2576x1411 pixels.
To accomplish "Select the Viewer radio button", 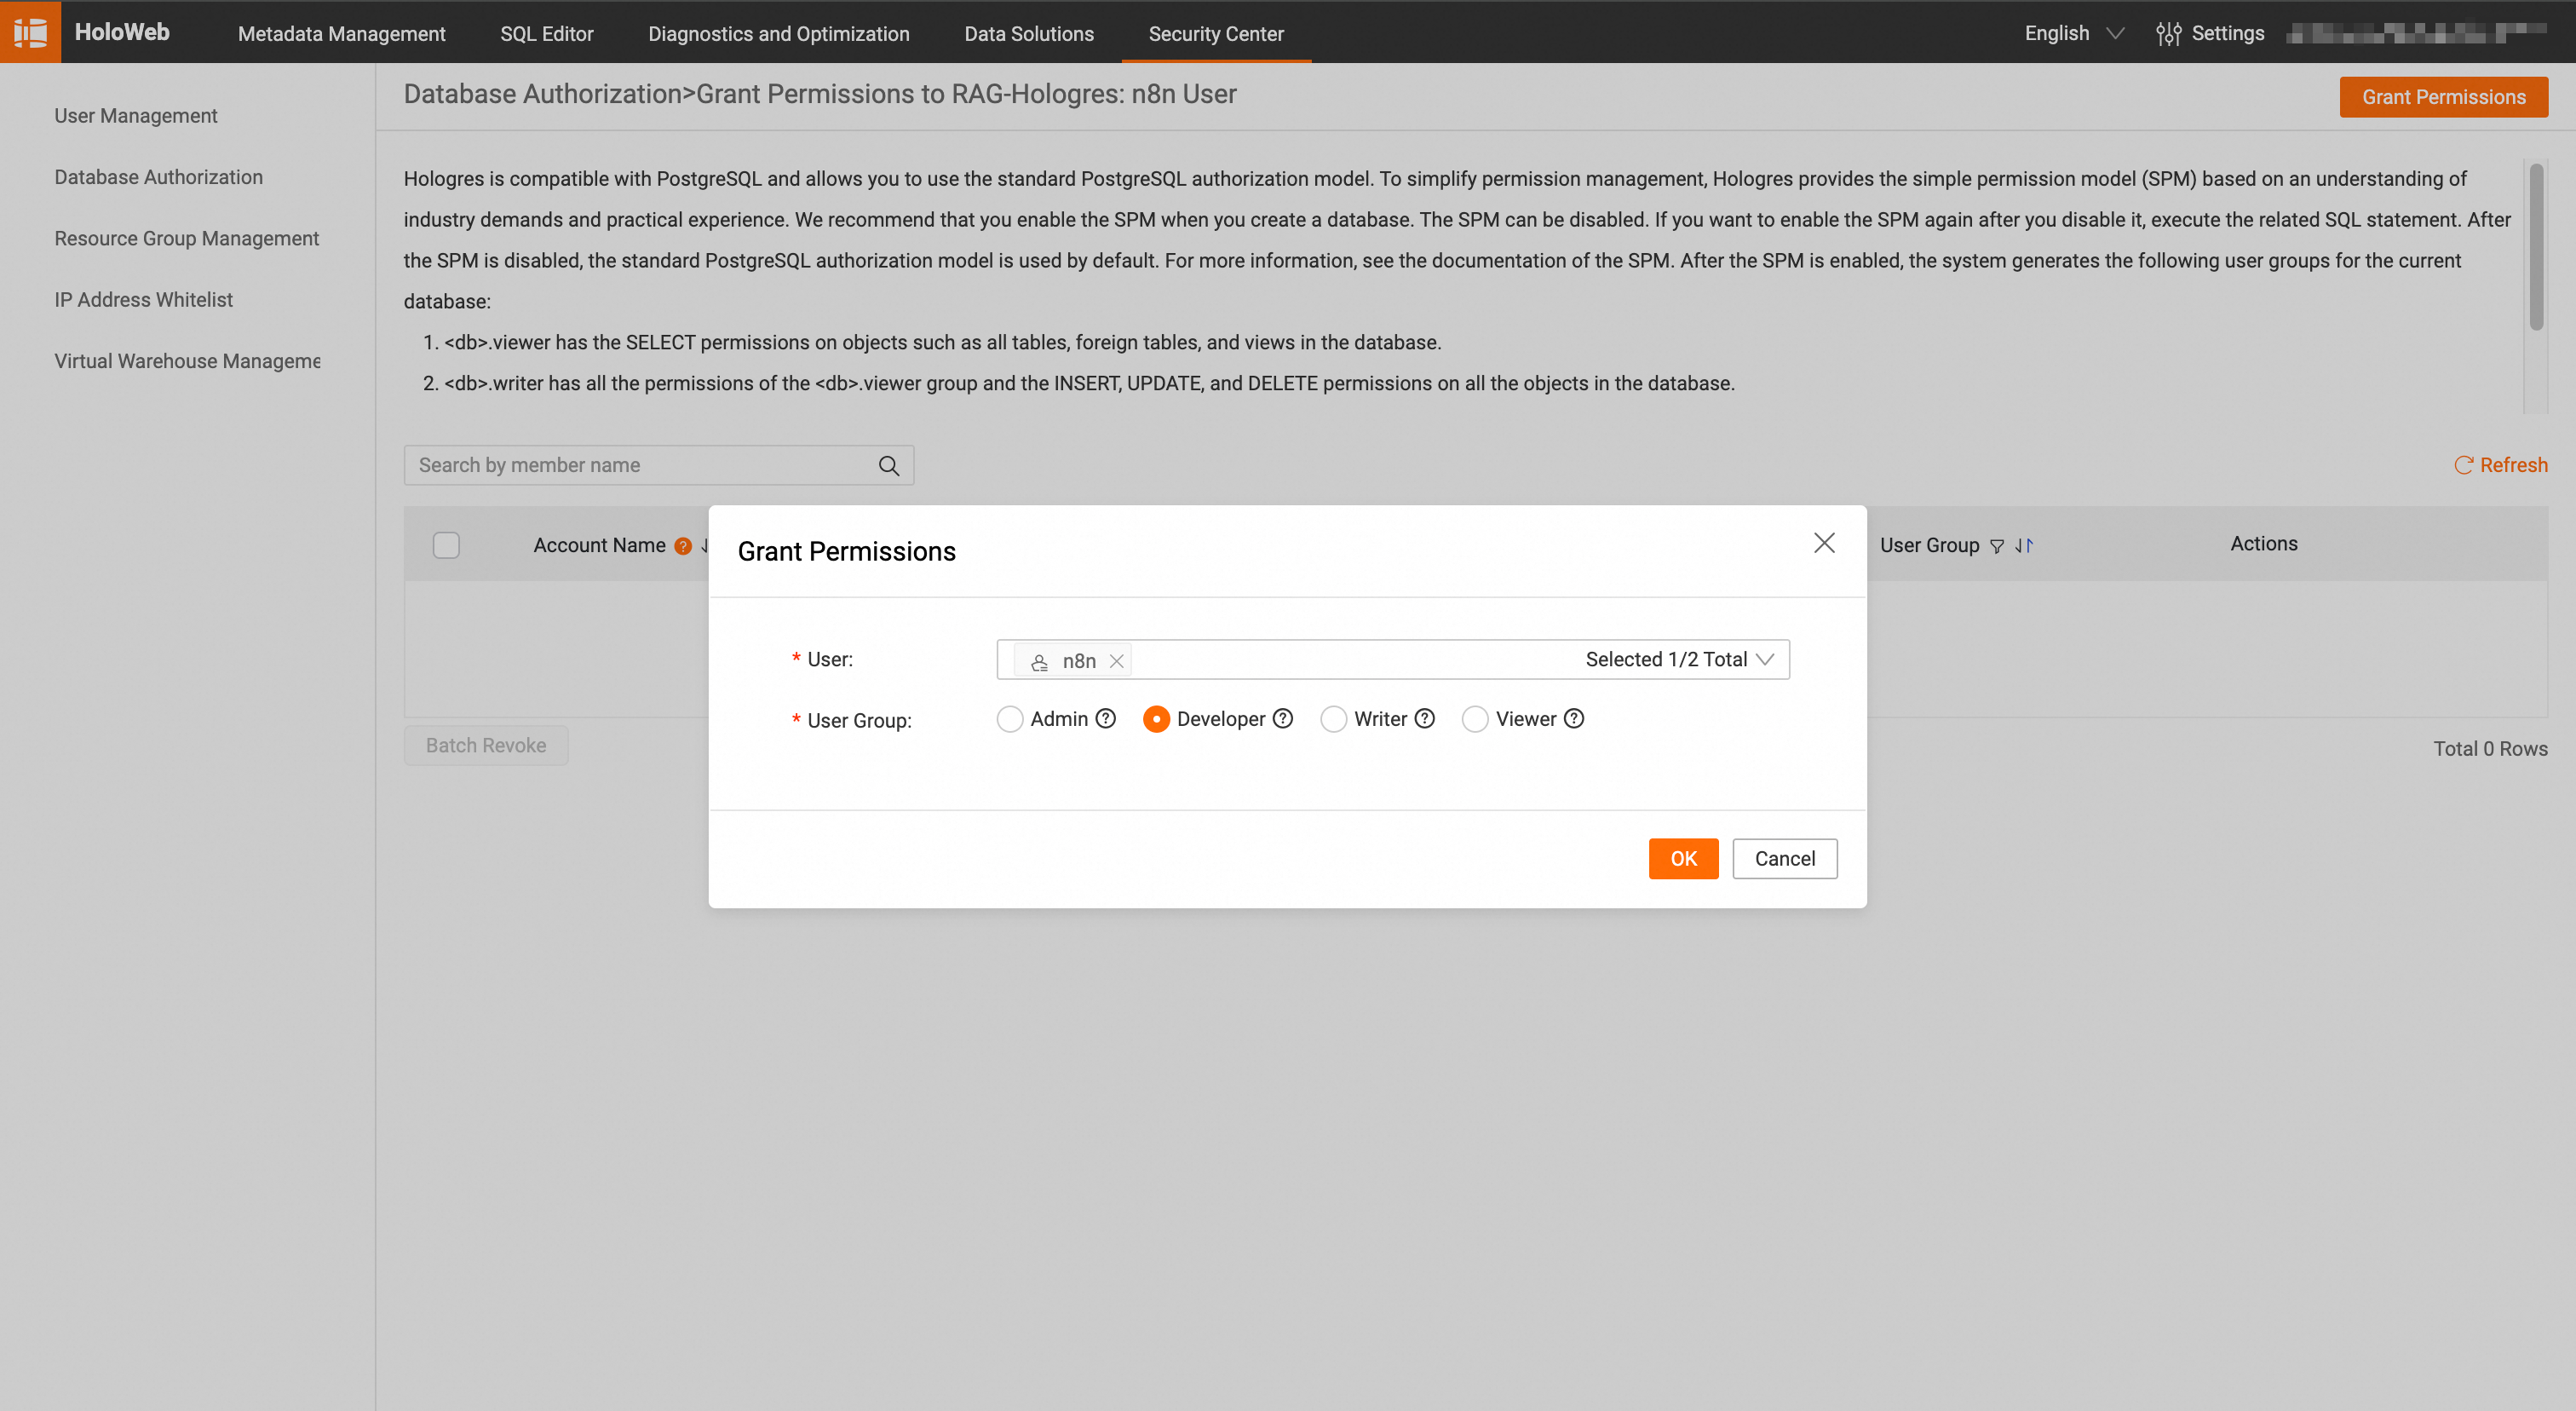I will coord(1475,719).
